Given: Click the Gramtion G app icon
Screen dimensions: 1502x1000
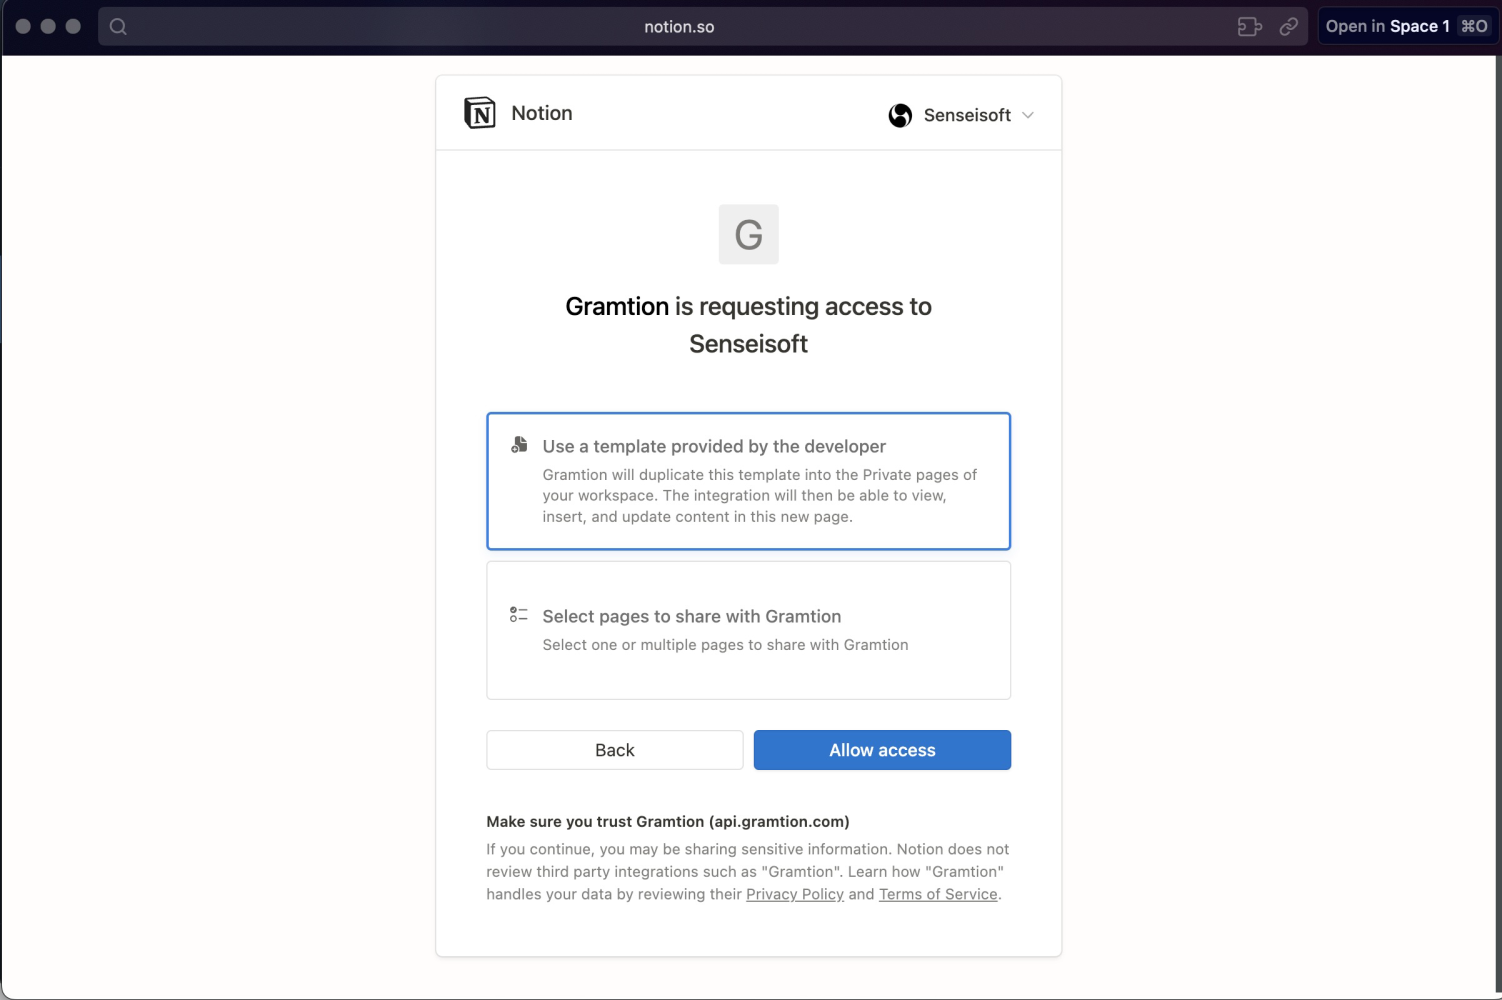Looking at the screenshot, I should (748, 234).
